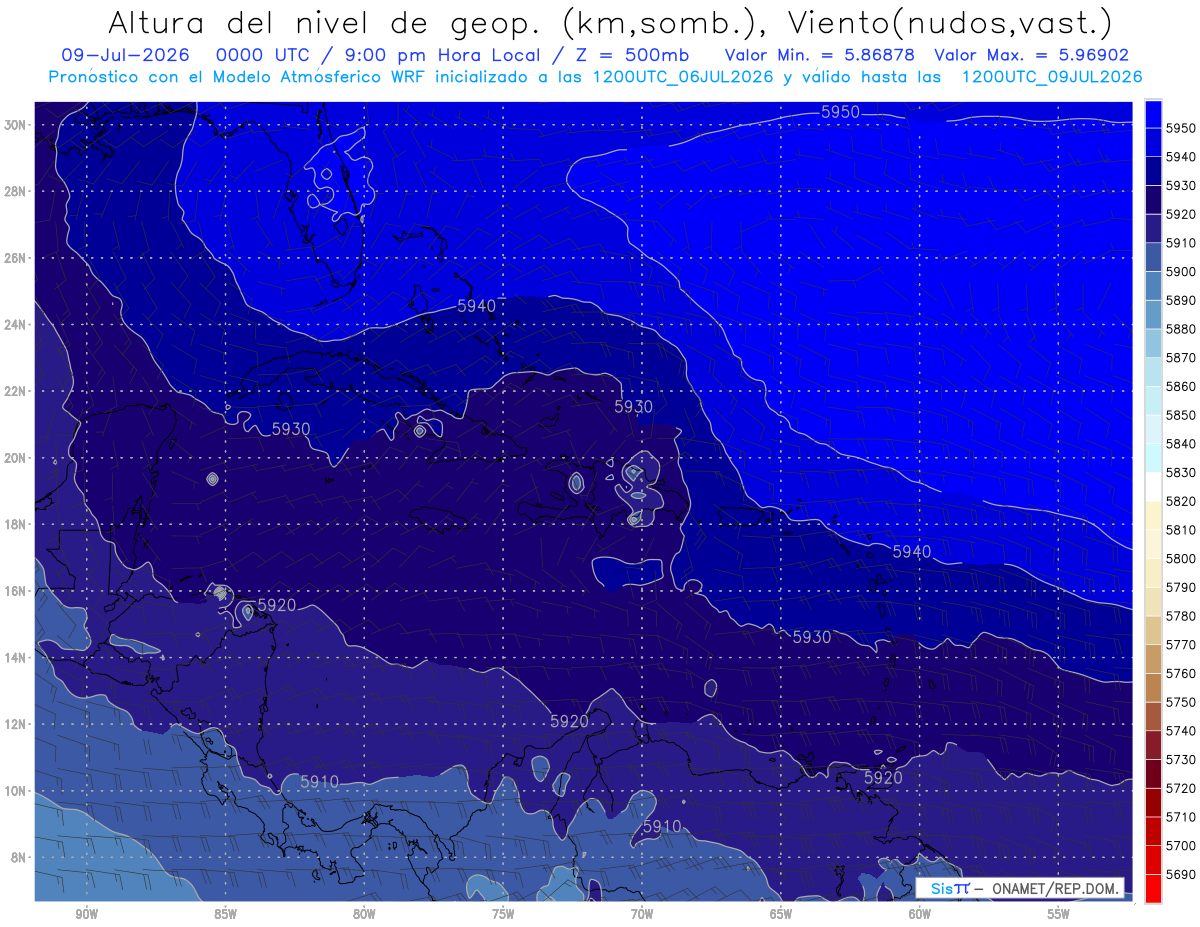Click the '55W' longitude axis label
This screenshot has width=1200, height=927.
[1059, 914]
